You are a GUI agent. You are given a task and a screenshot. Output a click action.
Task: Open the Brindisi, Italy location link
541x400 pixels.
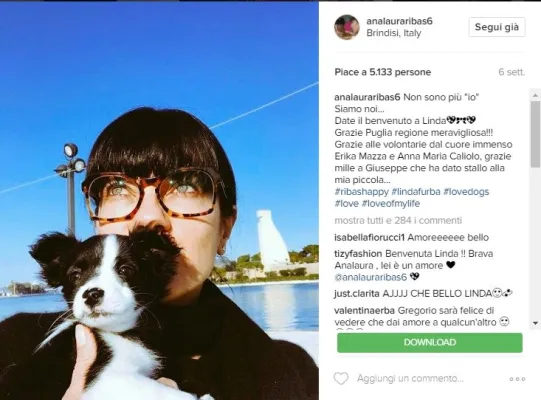point(394,33)
